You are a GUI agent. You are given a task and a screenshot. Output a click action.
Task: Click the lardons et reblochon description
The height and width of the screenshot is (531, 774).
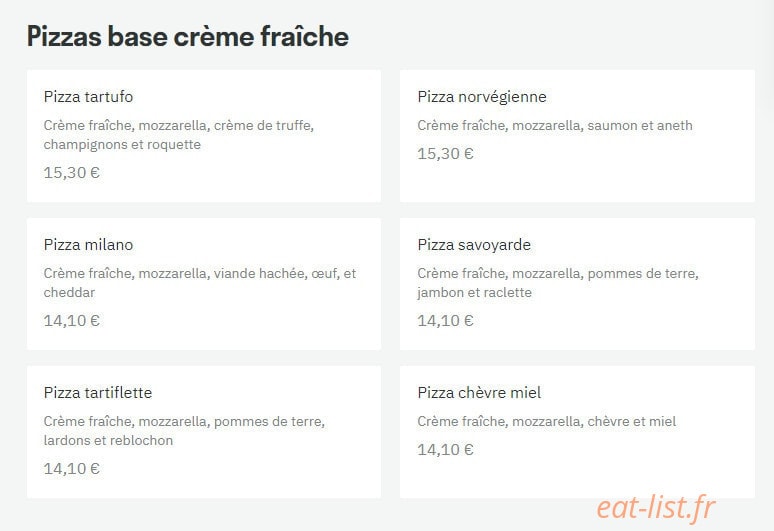pyautogui.click(x=184, y=431)
